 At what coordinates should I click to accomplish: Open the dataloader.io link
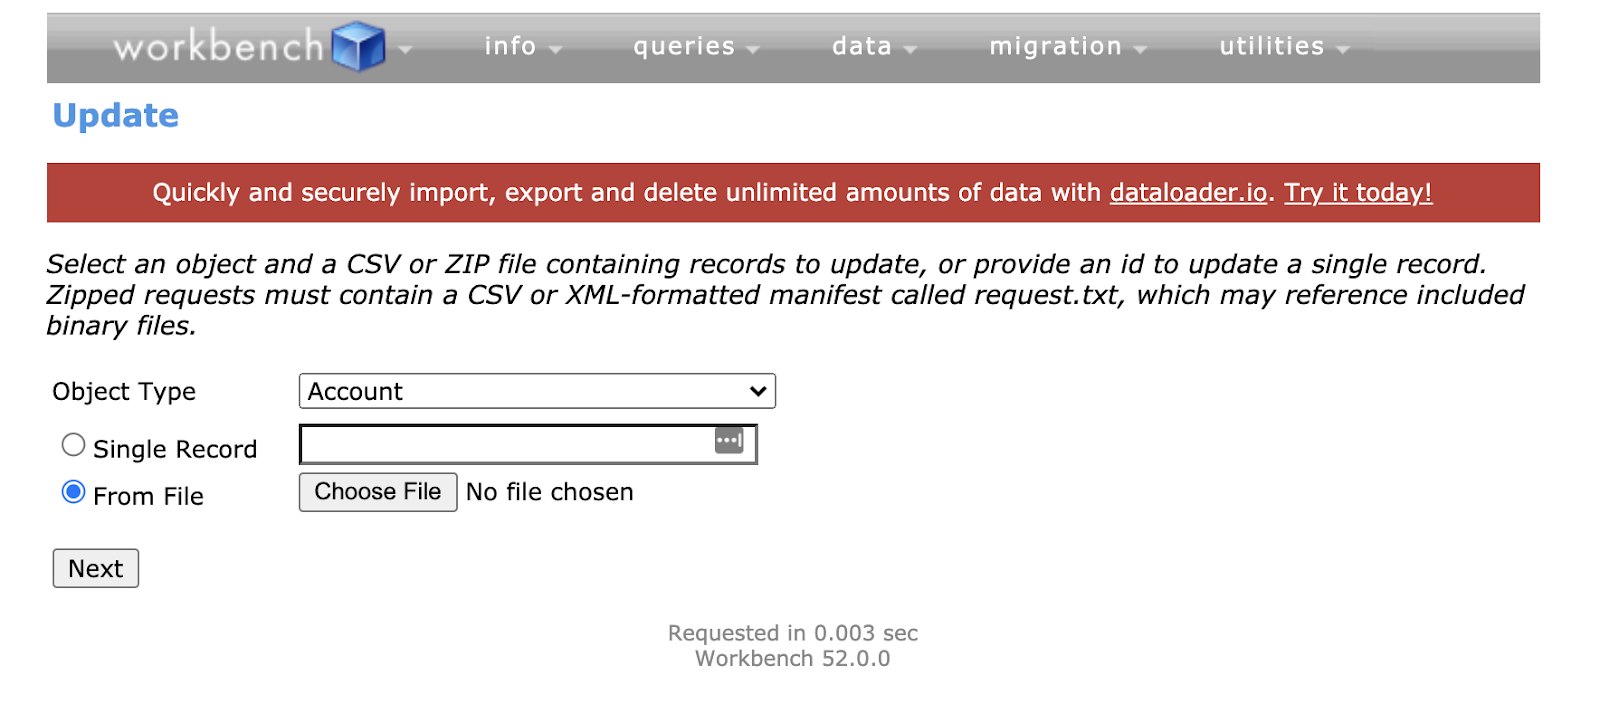[x=1188, y=192]
